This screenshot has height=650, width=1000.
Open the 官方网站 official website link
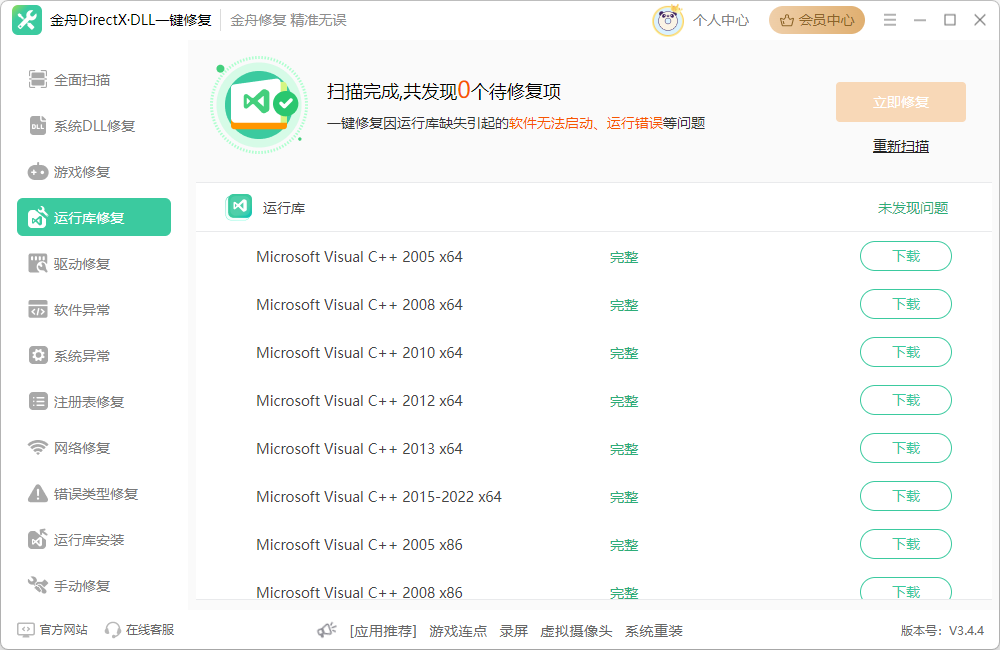click(55, 629)
